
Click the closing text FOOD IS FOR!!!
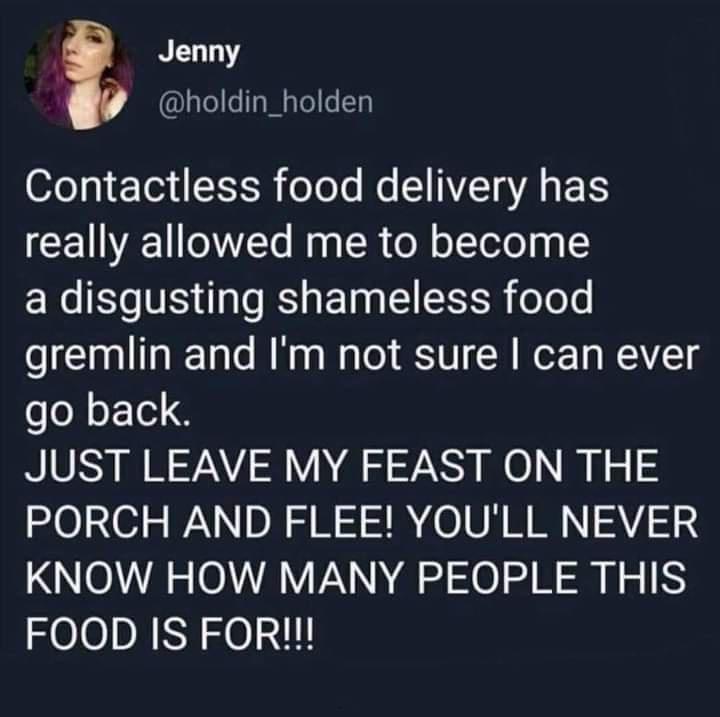[170, 634]
